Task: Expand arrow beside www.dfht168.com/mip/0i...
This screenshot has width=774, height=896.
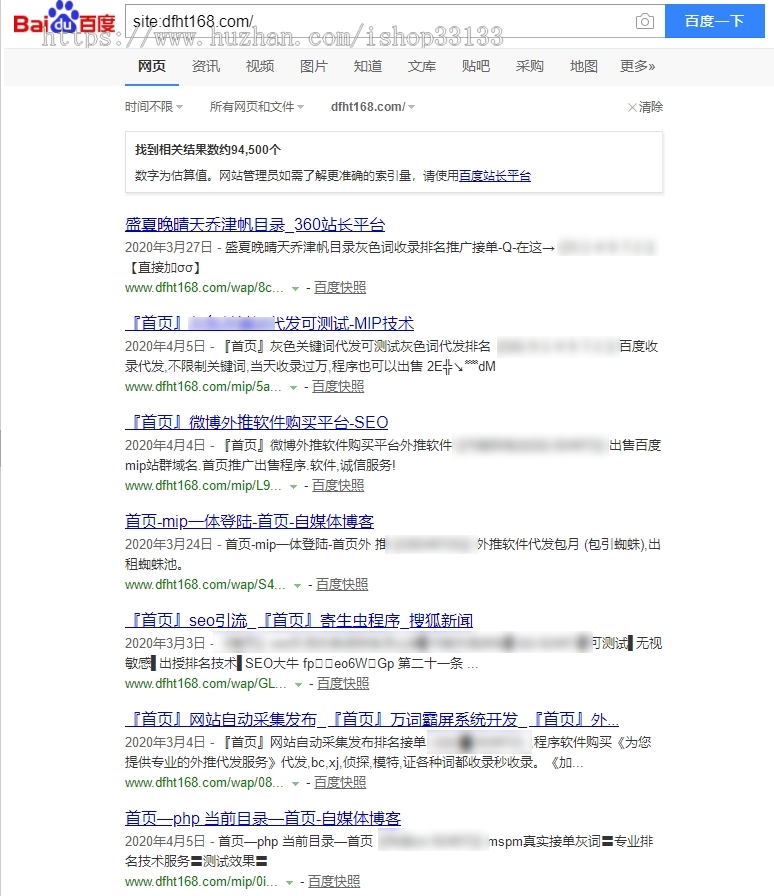Action: pos(290,882)
